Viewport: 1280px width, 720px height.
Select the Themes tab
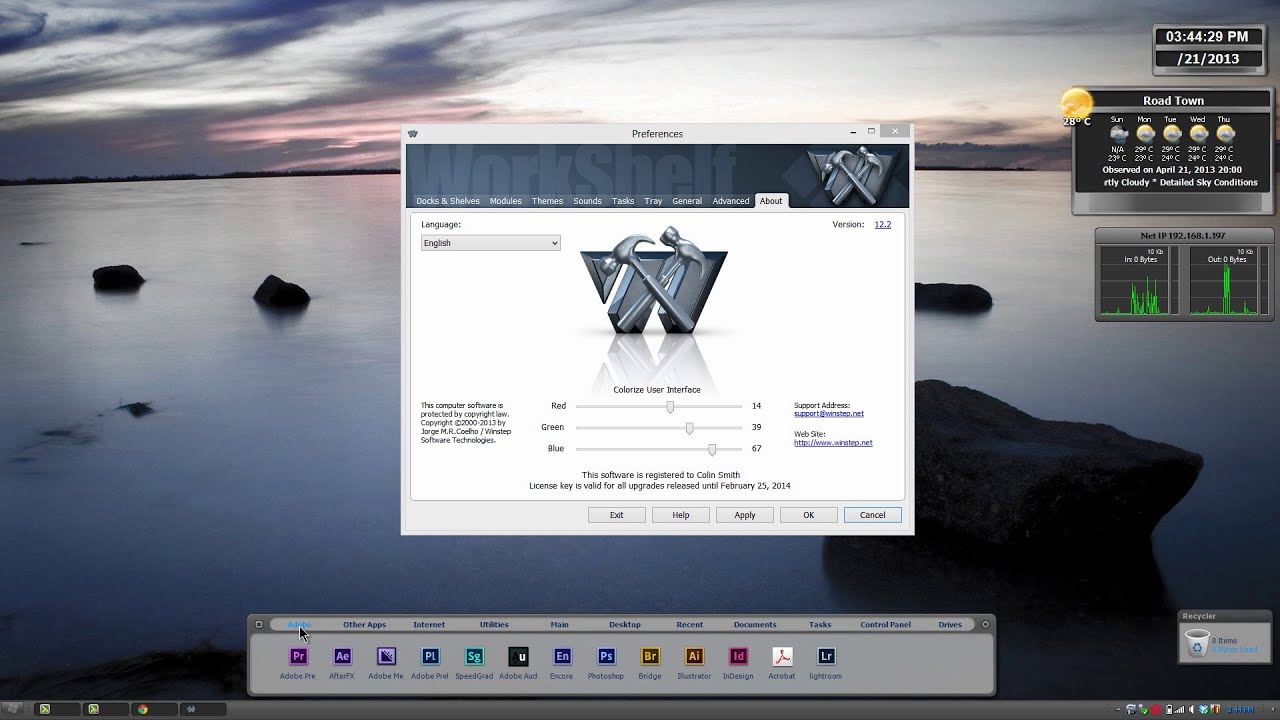click(547, 201)
